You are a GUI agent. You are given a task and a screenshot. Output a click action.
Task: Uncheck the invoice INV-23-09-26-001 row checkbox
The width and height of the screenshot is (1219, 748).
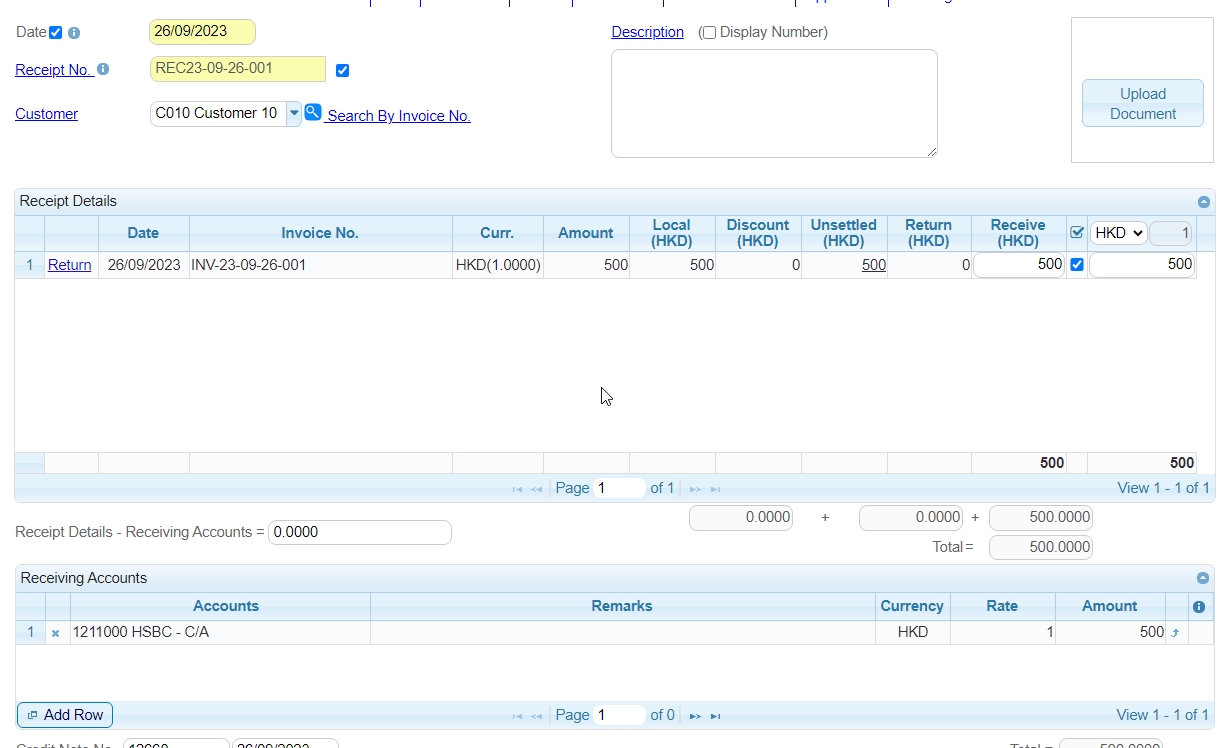coord(1077,265)
